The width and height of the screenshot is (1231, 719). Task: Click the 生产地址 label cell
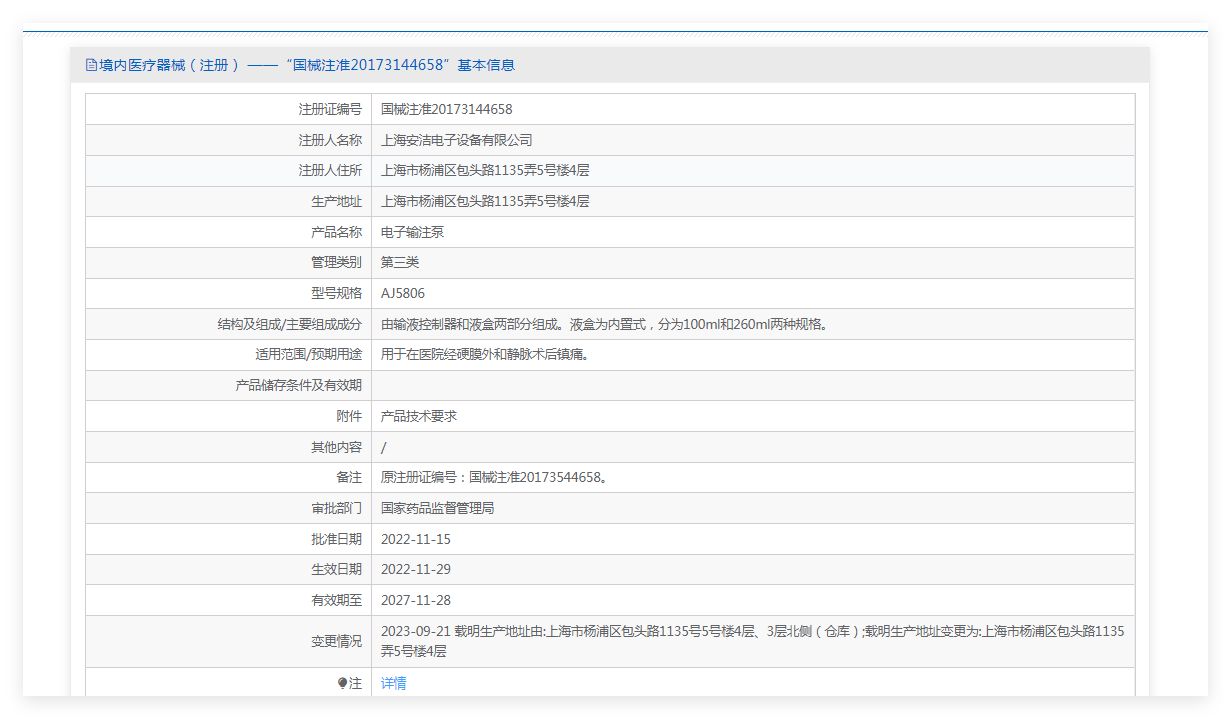229,201
